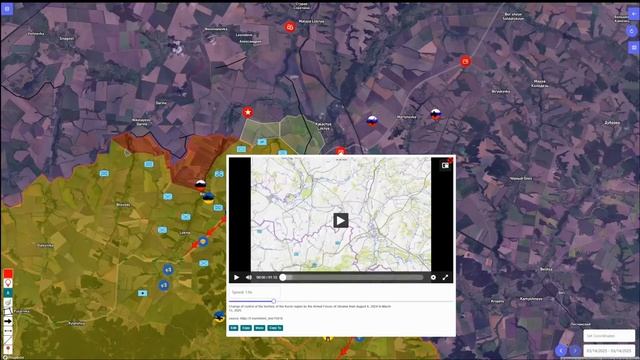
Task: Click the video progress seek bar
Action: click(353, 277)
